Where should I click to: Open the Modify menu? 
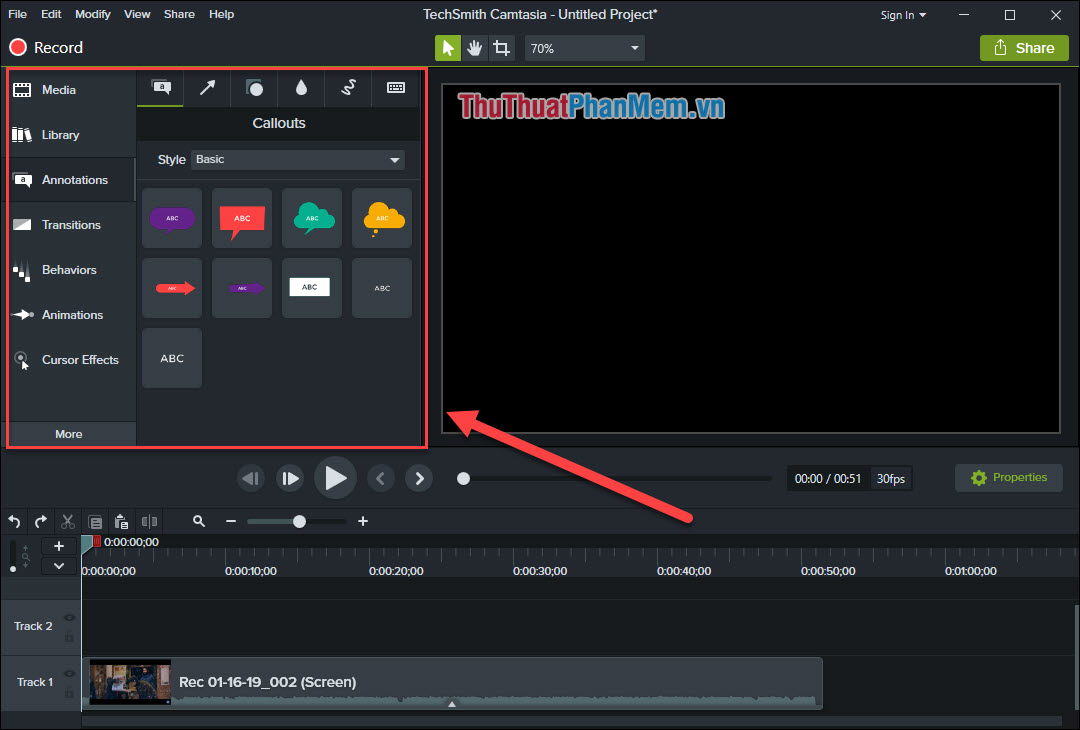click(x=92, y=13)
